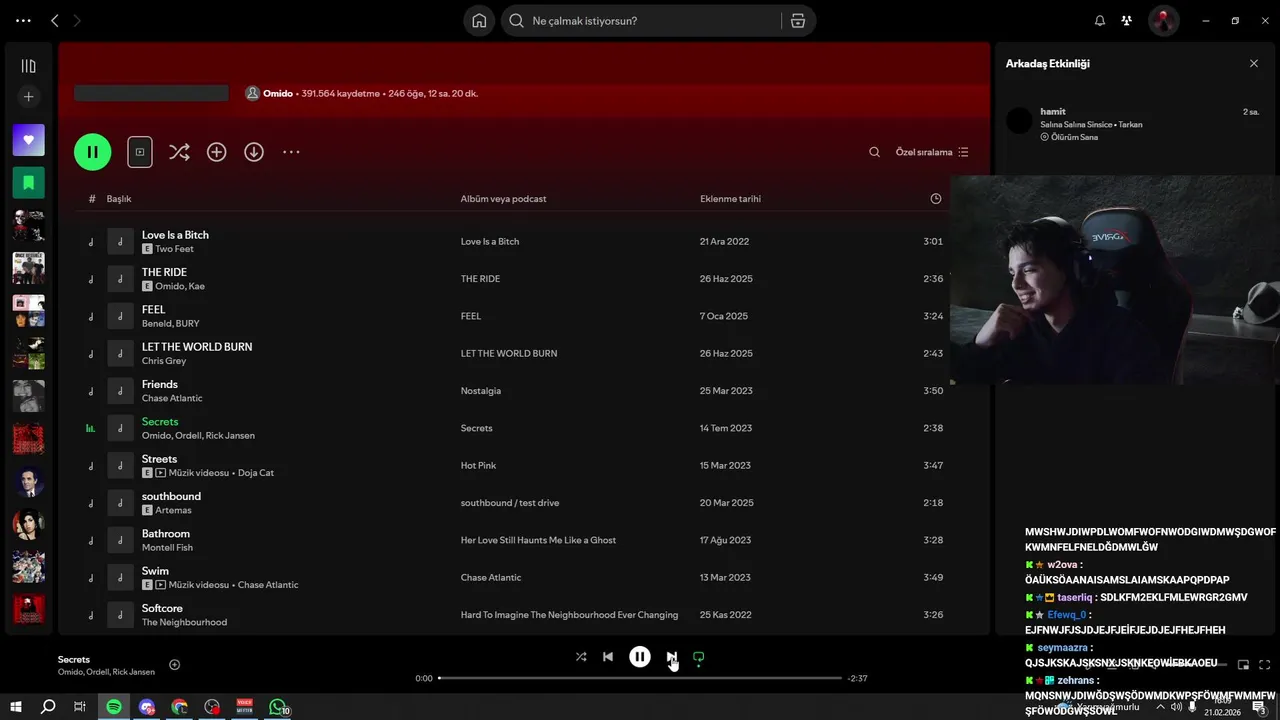Viewport: 1280px width, 720px height.
Task: Add Secrets to Liked Songs plus
Action: (175, 665)
